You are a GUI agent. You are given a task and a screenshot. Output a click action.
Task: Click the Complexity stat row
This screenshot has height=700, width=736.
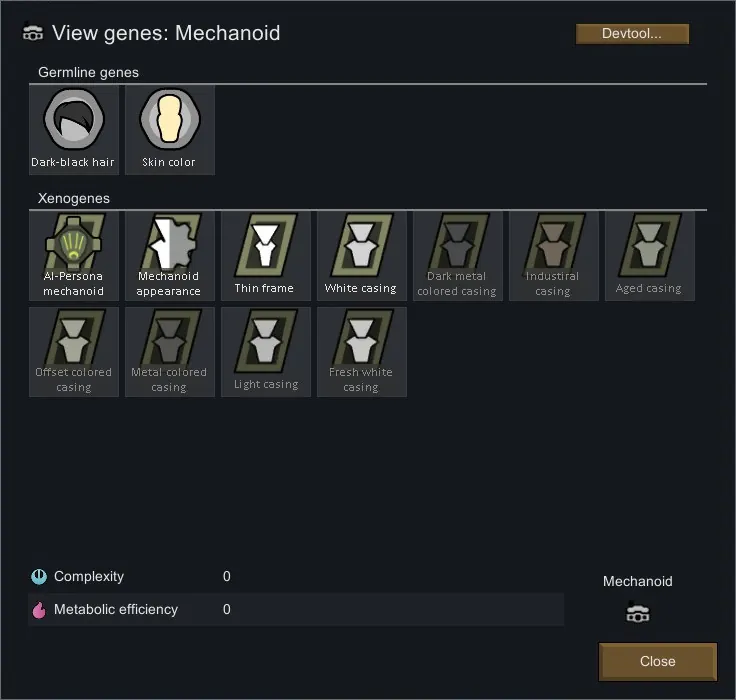coord(296,576)
